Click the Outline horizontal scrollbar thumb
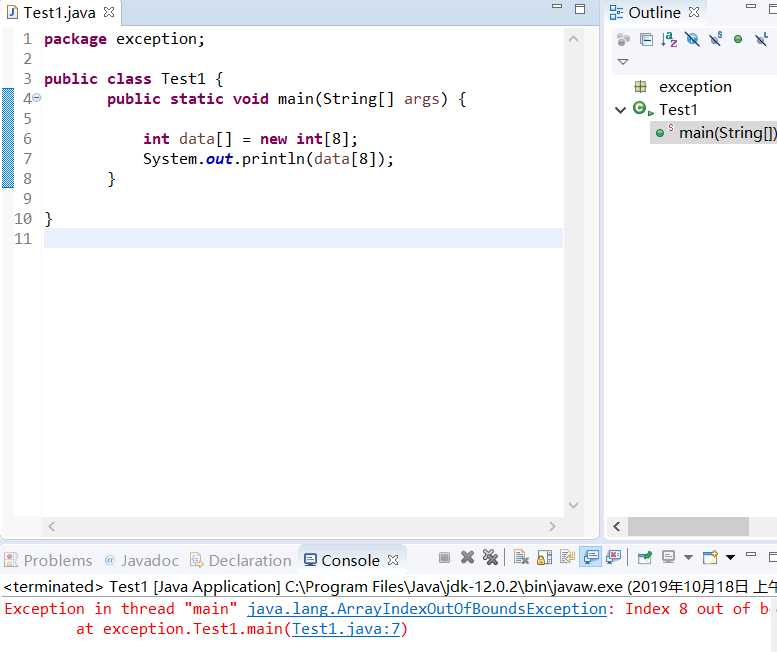The height and width of the screenshot is (652, 777). tap(688, 526)
